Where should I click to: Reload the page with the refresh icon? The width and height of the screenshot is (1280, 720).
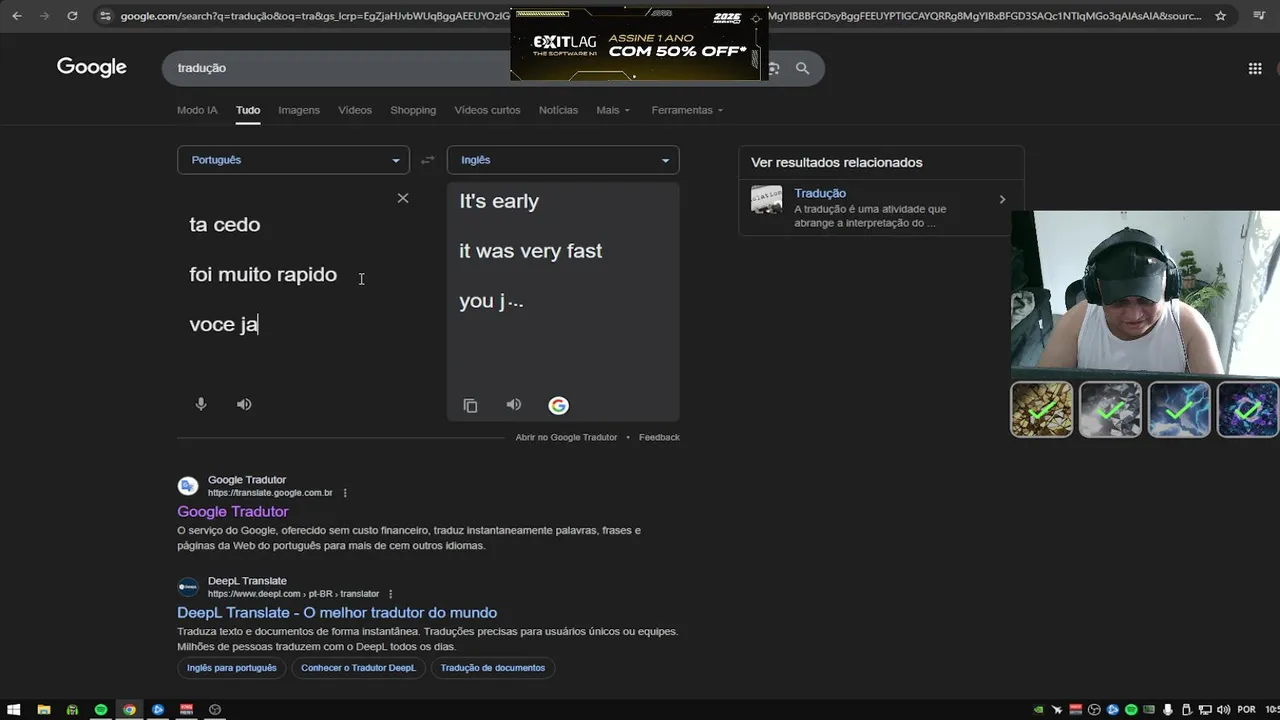pos(72,16)
